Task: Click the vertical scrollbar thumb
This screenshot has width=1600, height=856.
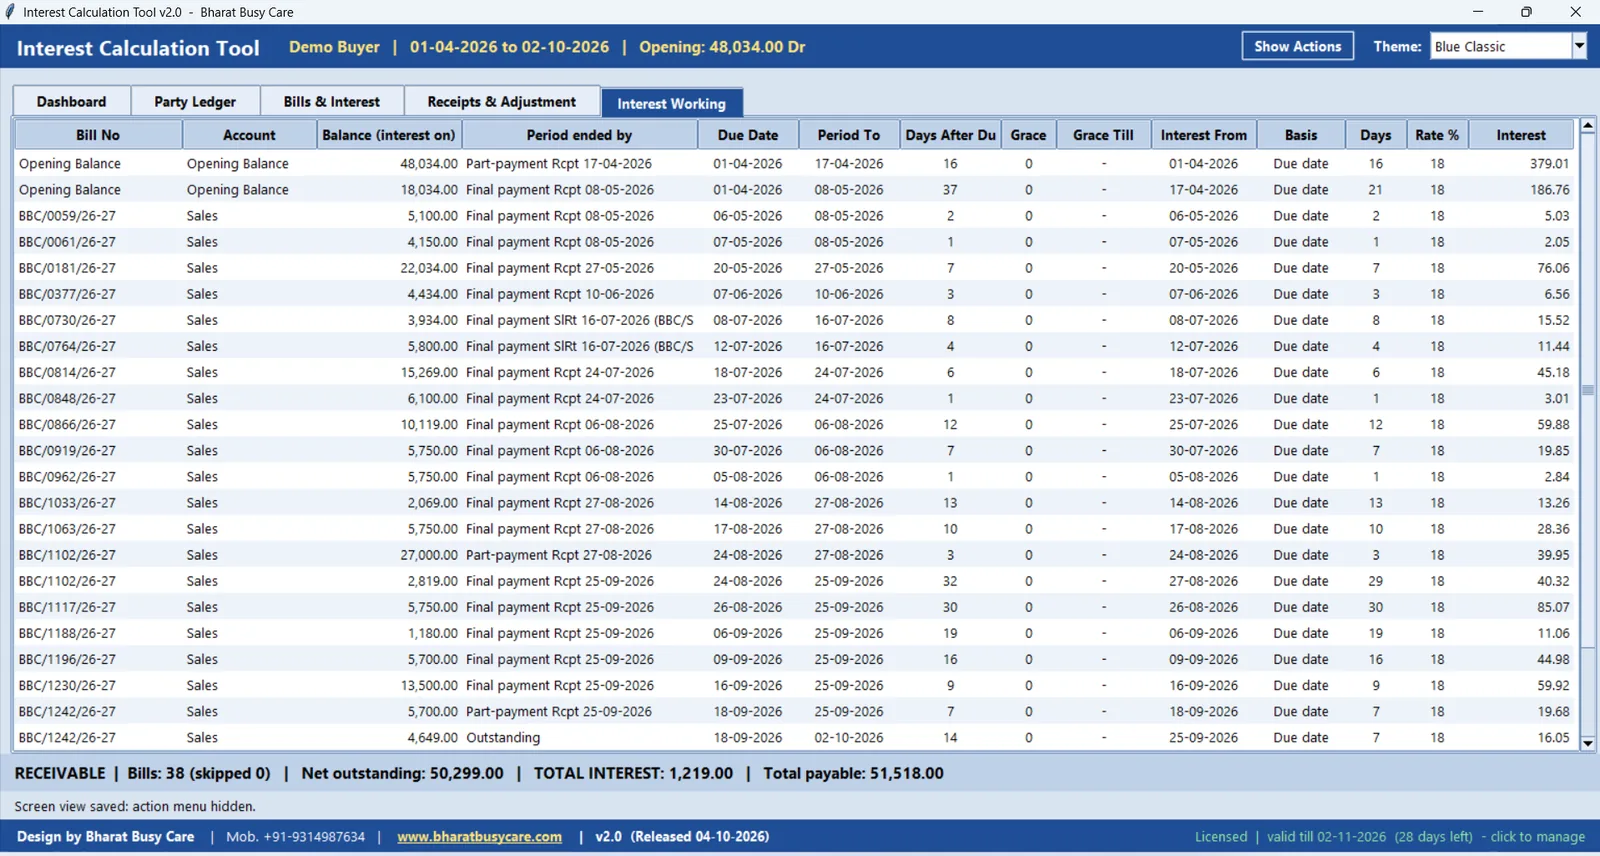Action: [x=1587, y=390]
